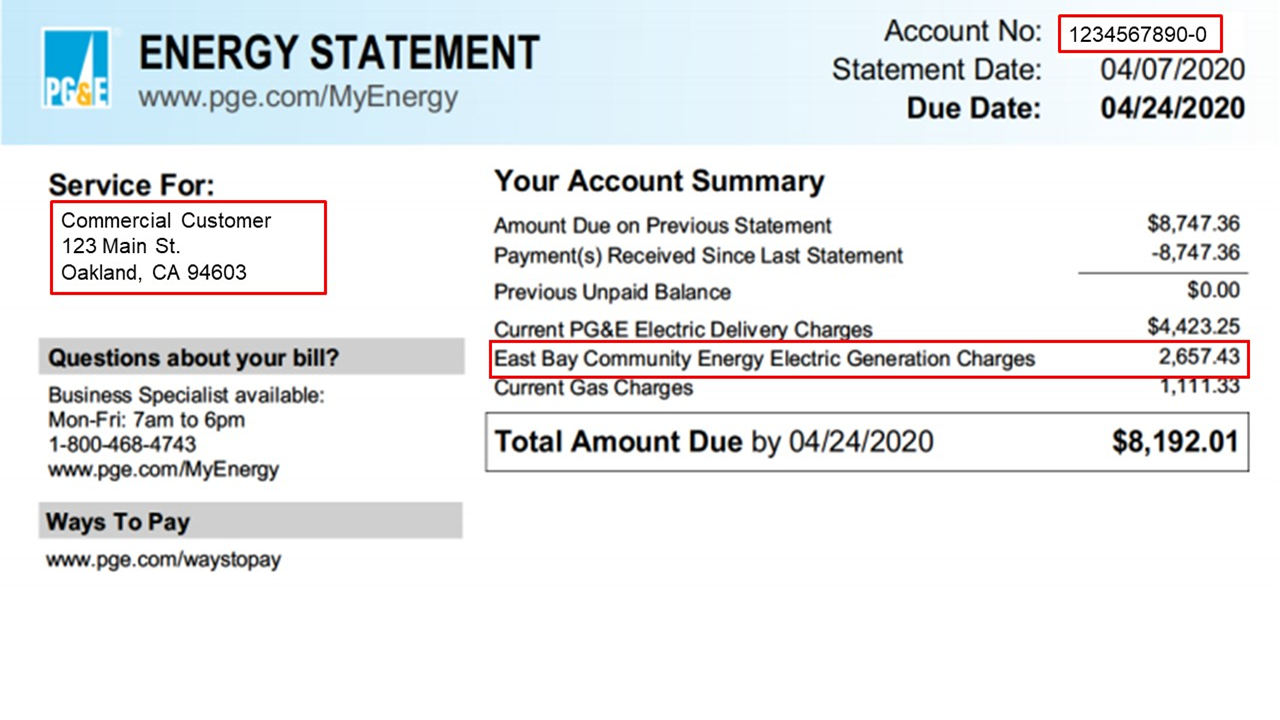Select the Due Date 04/24/2020 value
The image size is (1280, 720).
1172,108
